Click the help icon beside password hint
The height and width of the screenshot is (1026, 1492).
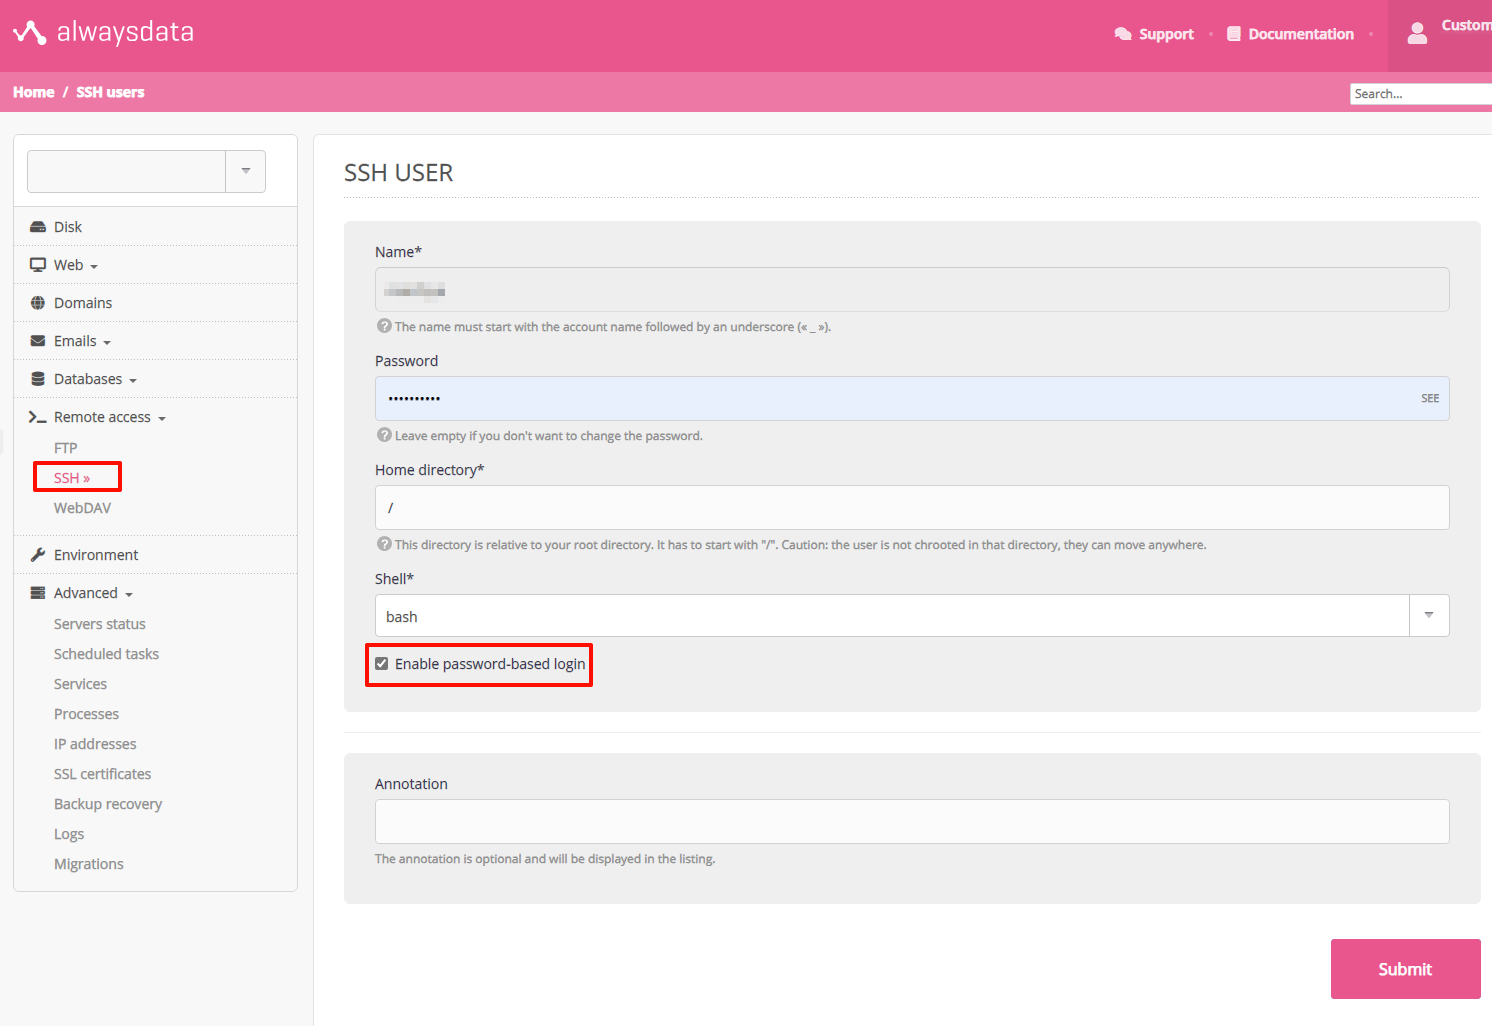(x=384, y=435)
